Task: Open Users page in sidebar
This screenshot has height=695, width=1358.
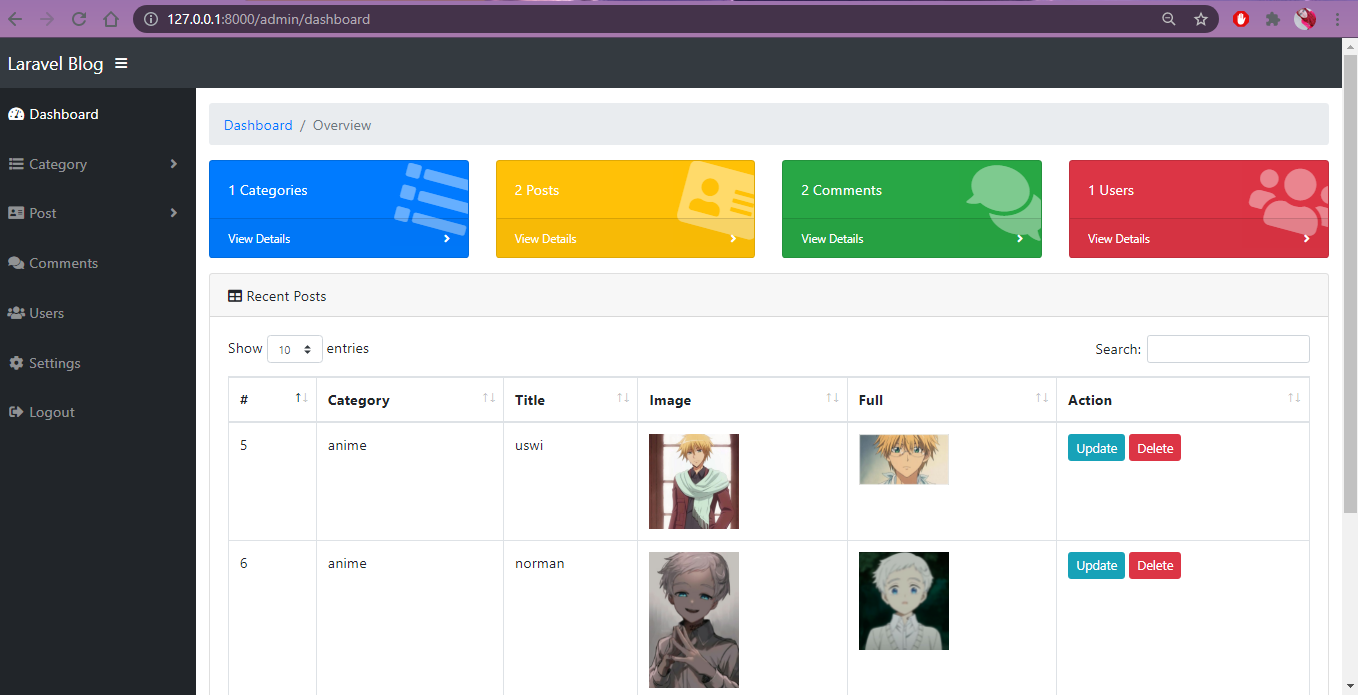Action: click(x=47, y=313)
